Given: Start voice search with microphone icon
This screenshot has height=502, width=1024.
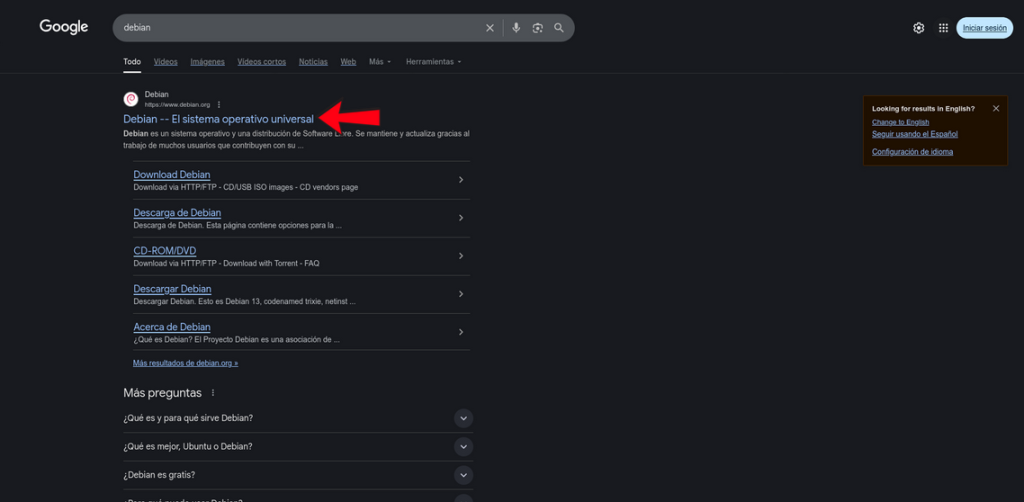Looking at the screenshot, I should coord(516,28).
